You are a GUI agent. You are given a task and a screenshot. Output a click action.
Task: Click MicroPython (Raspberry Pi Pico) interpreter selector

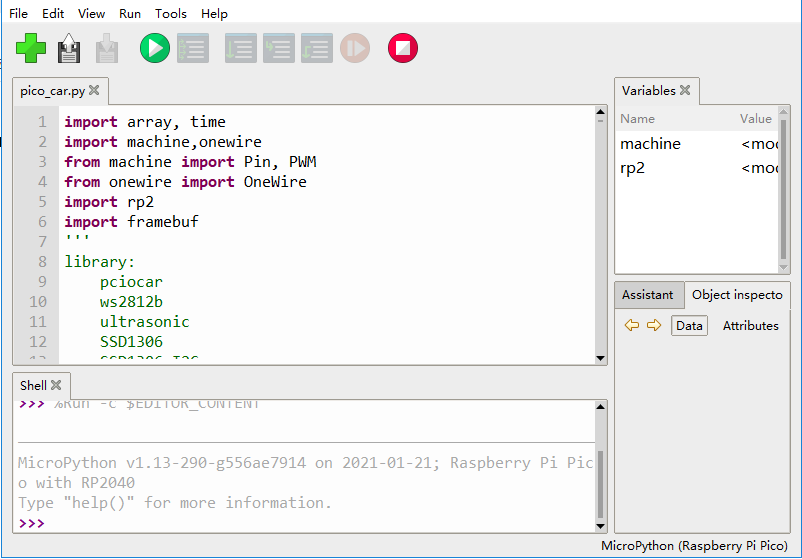coord(694,546)
